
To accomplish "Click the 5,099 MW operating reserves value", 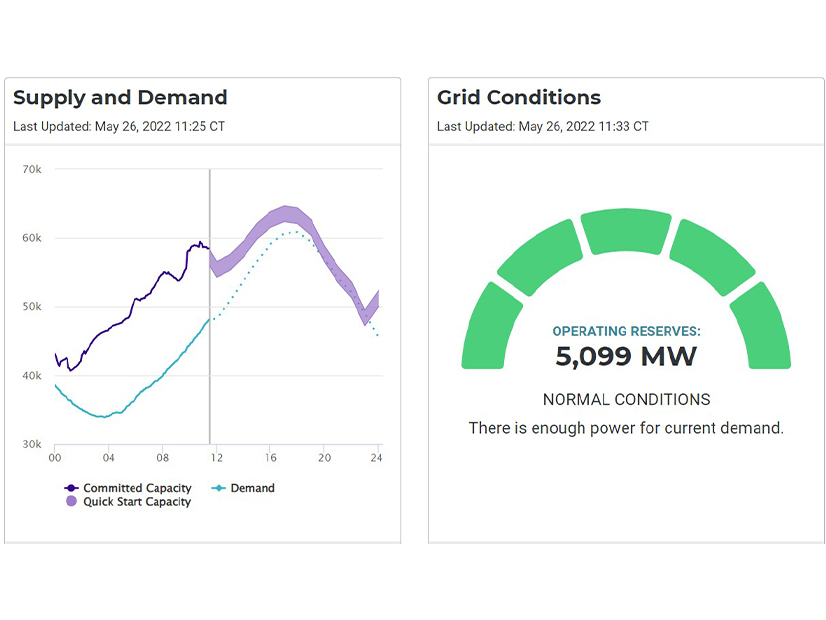I will [x=626, y=356].
